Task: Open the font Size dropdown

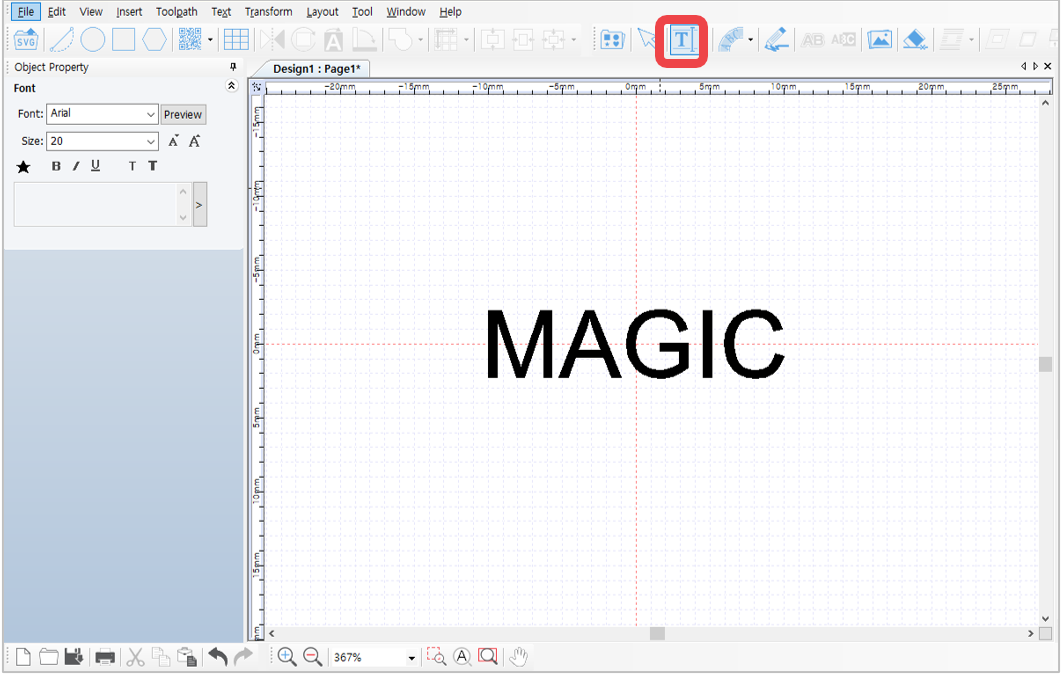Action: click(102, 141)
